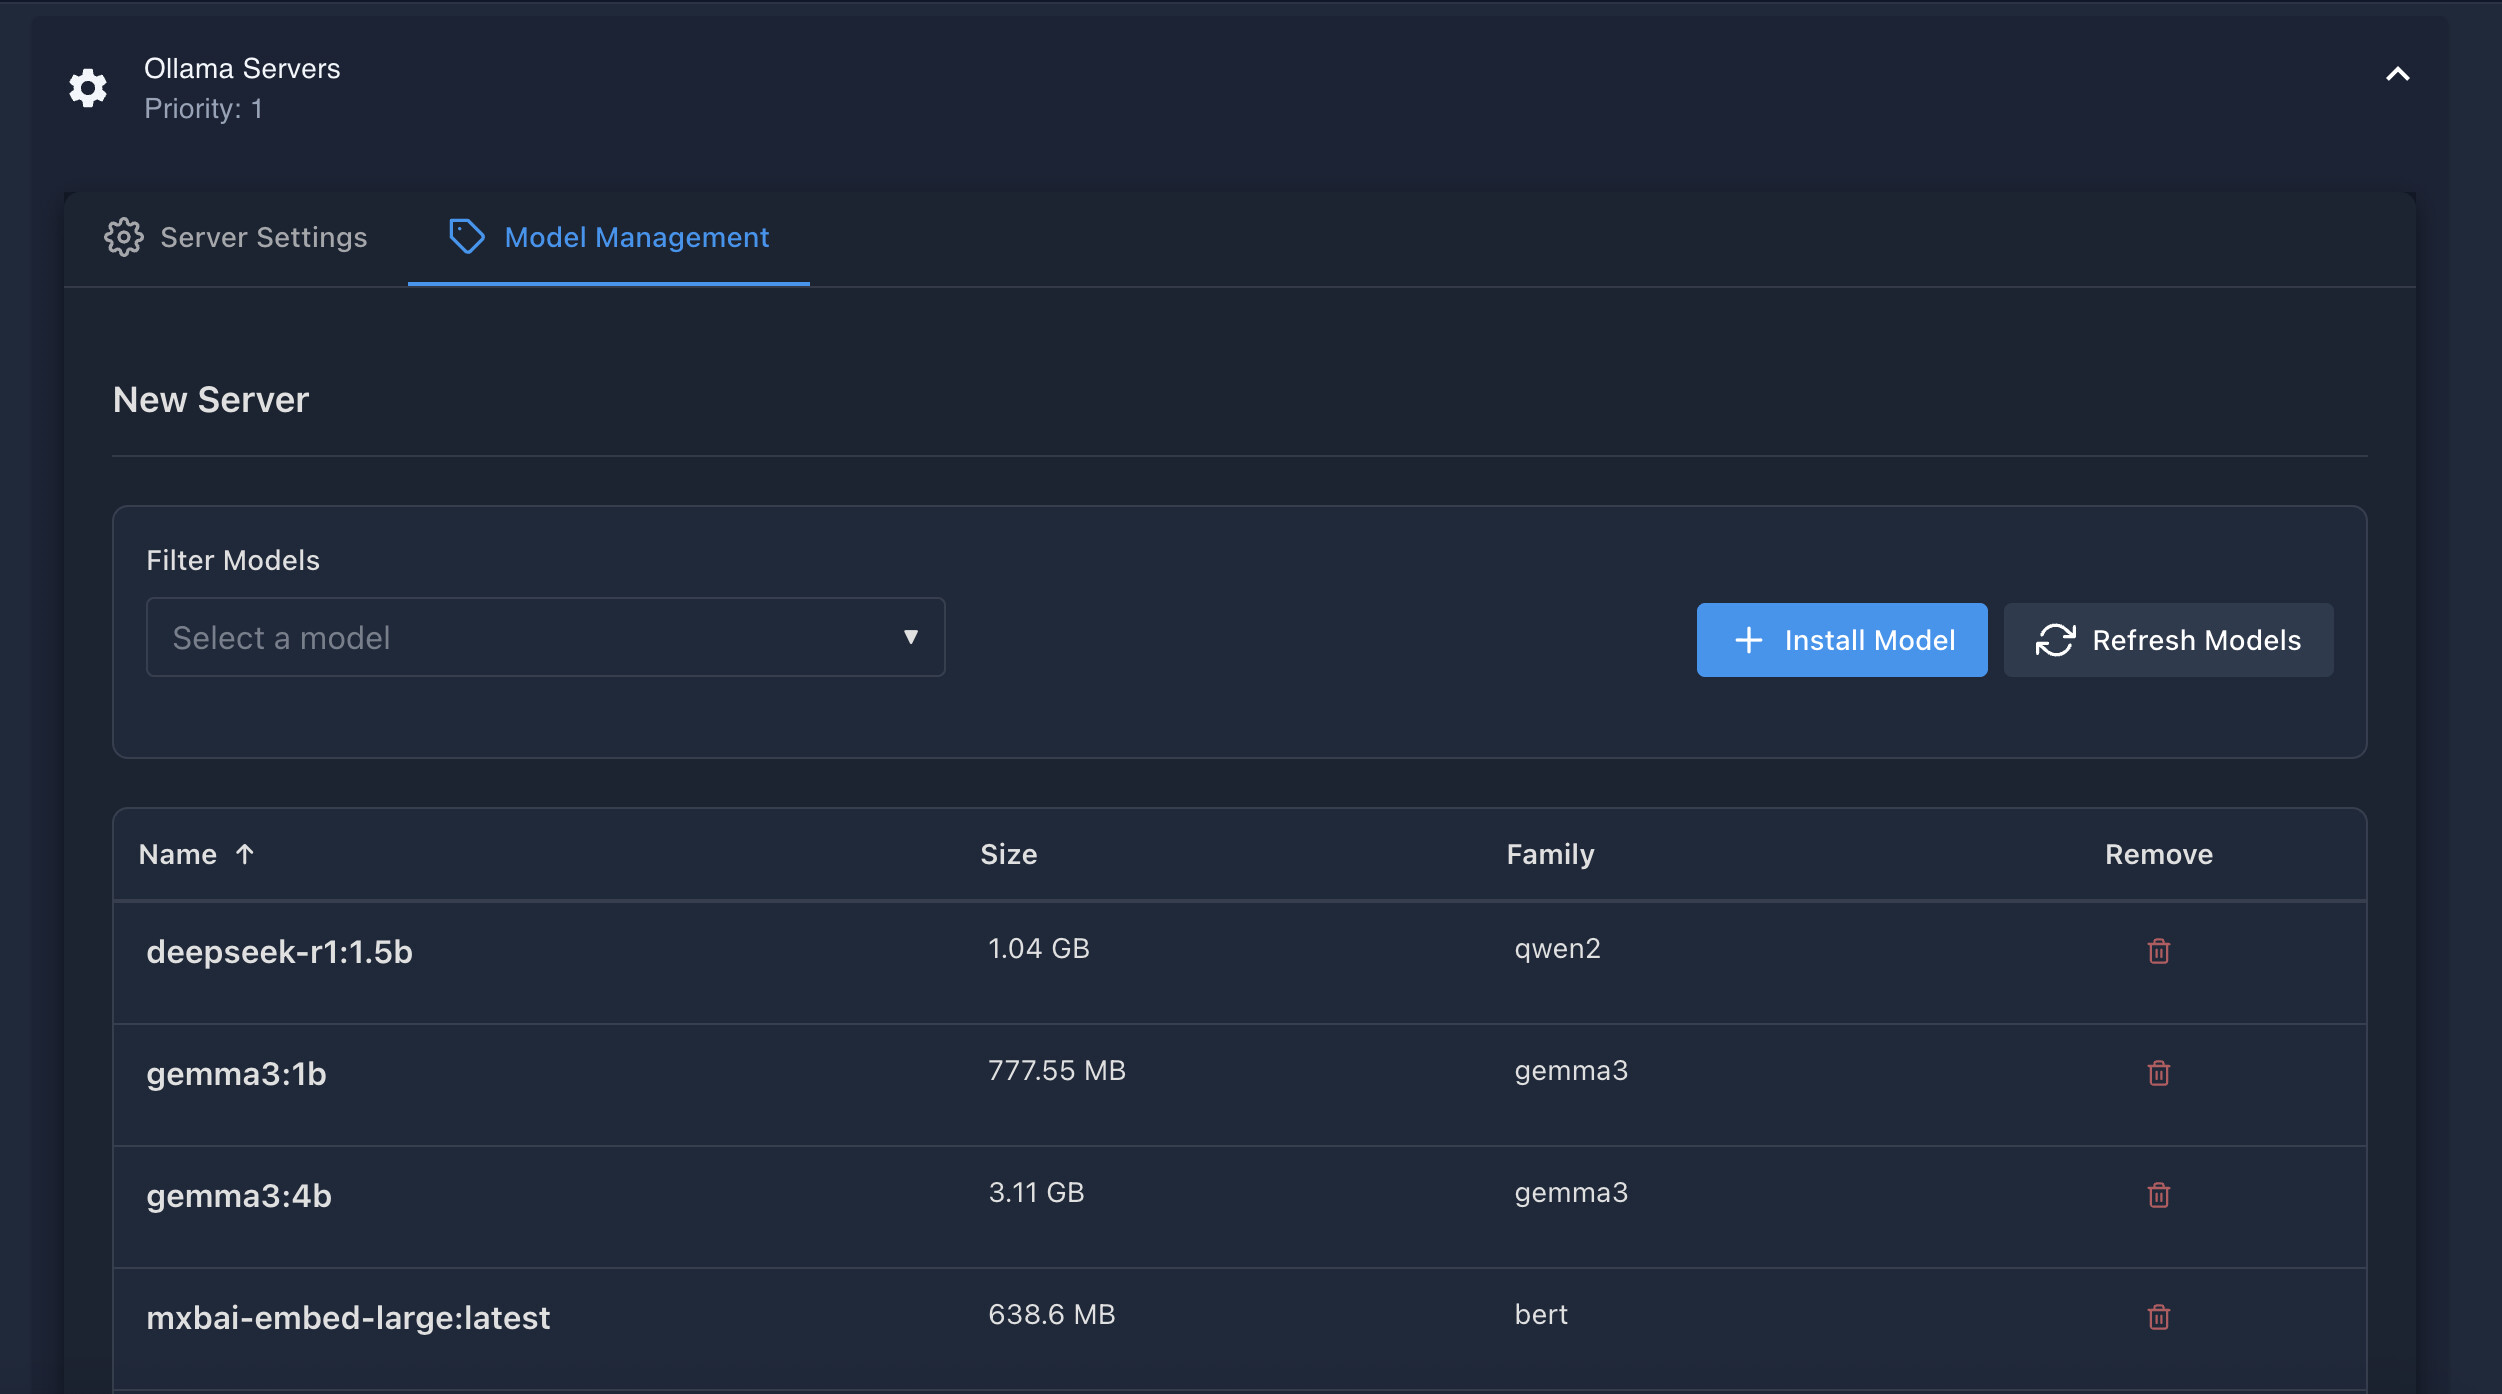Click the Model Management tag icon

[x=466, y=237]
